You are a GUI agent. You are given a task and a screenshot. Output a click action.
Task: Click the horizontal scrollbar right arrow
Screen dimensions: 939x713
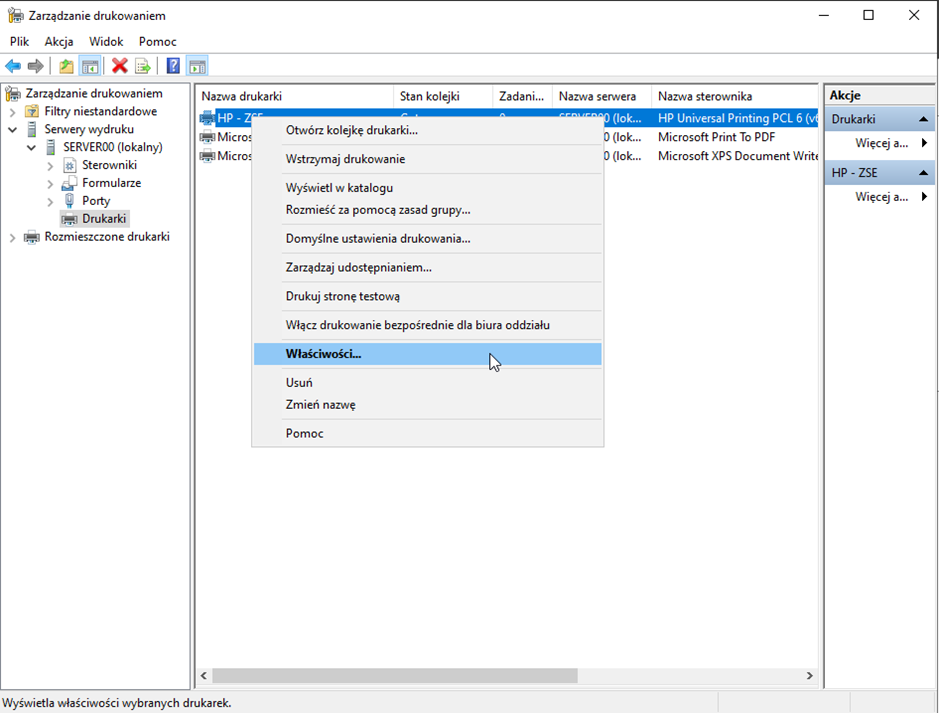pos(810,676)
